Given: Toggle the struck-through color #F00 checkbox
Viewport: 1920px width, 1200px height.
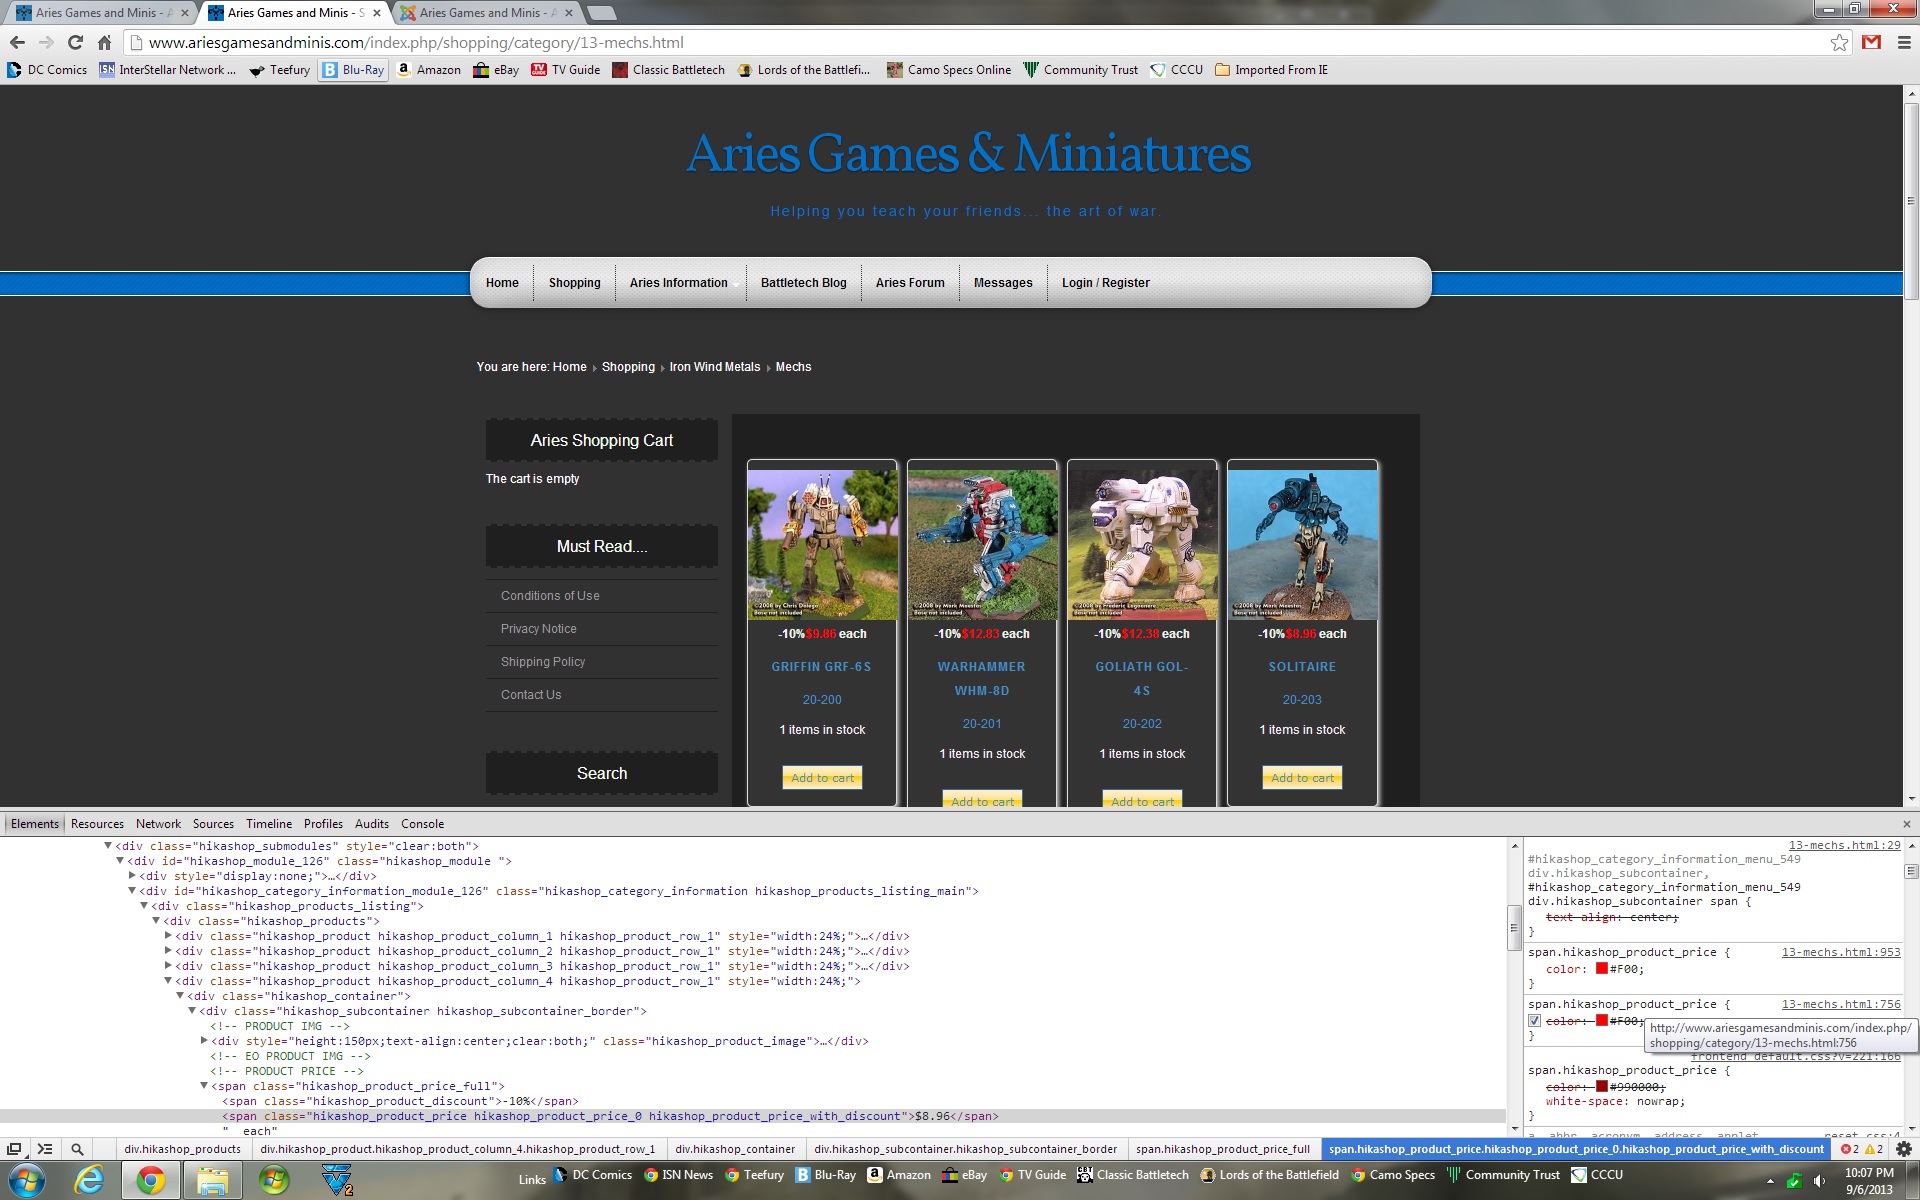Looking at the screenshot, I should [x=1534, y=1021].
